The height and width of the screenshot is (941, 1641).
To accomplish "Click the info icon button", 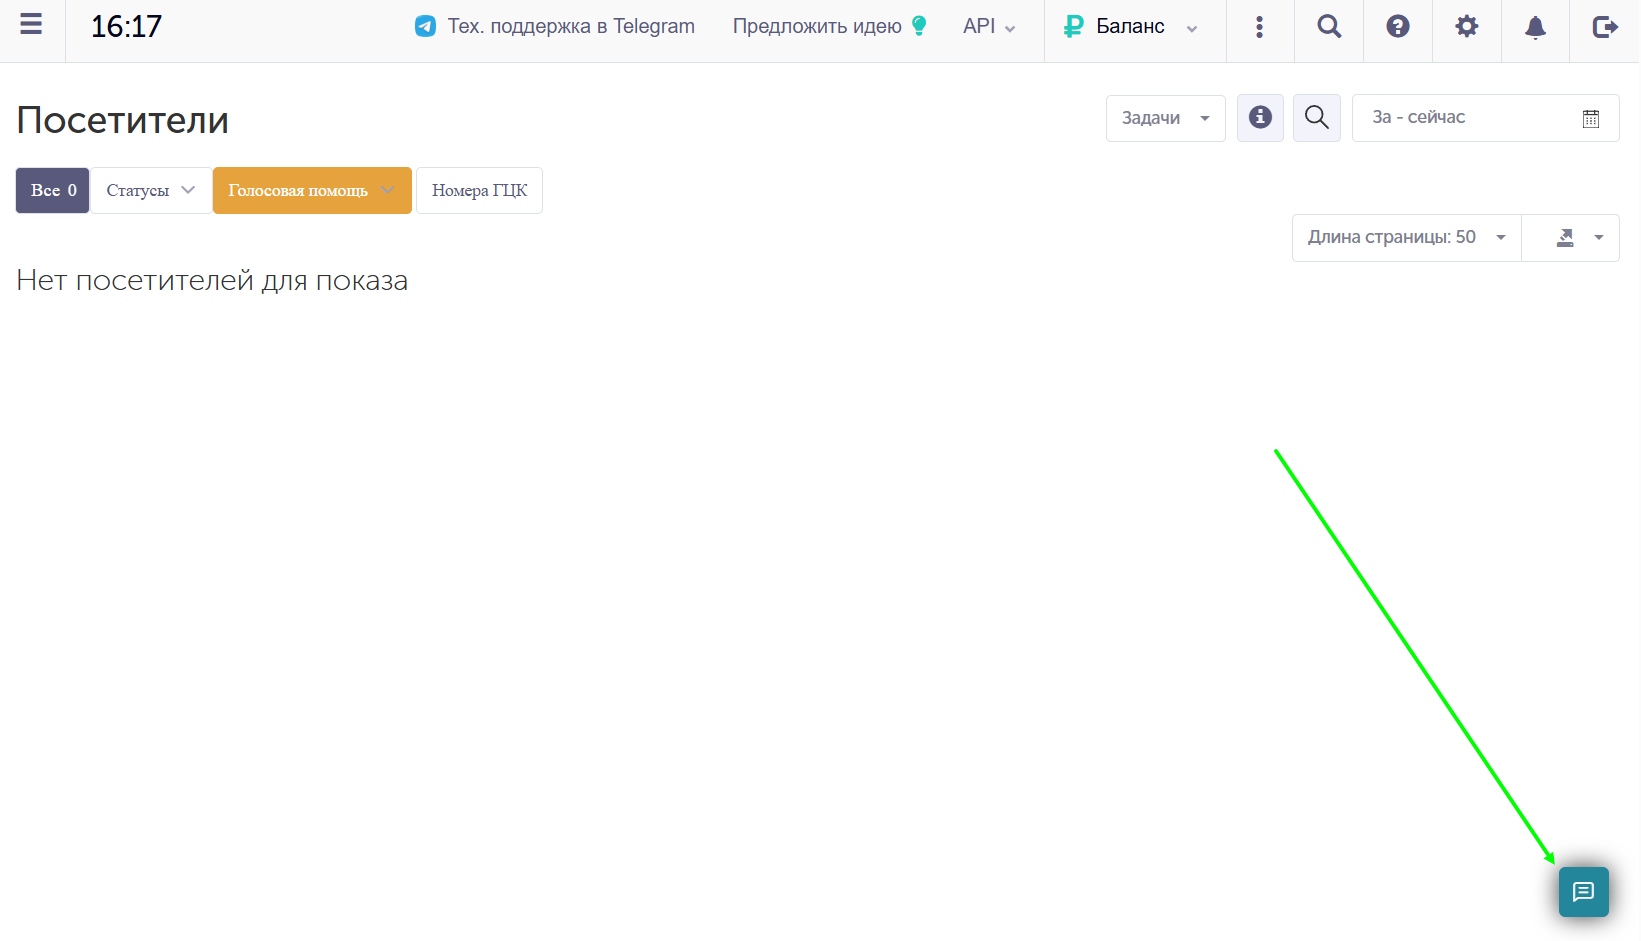I will point(1260,118).
